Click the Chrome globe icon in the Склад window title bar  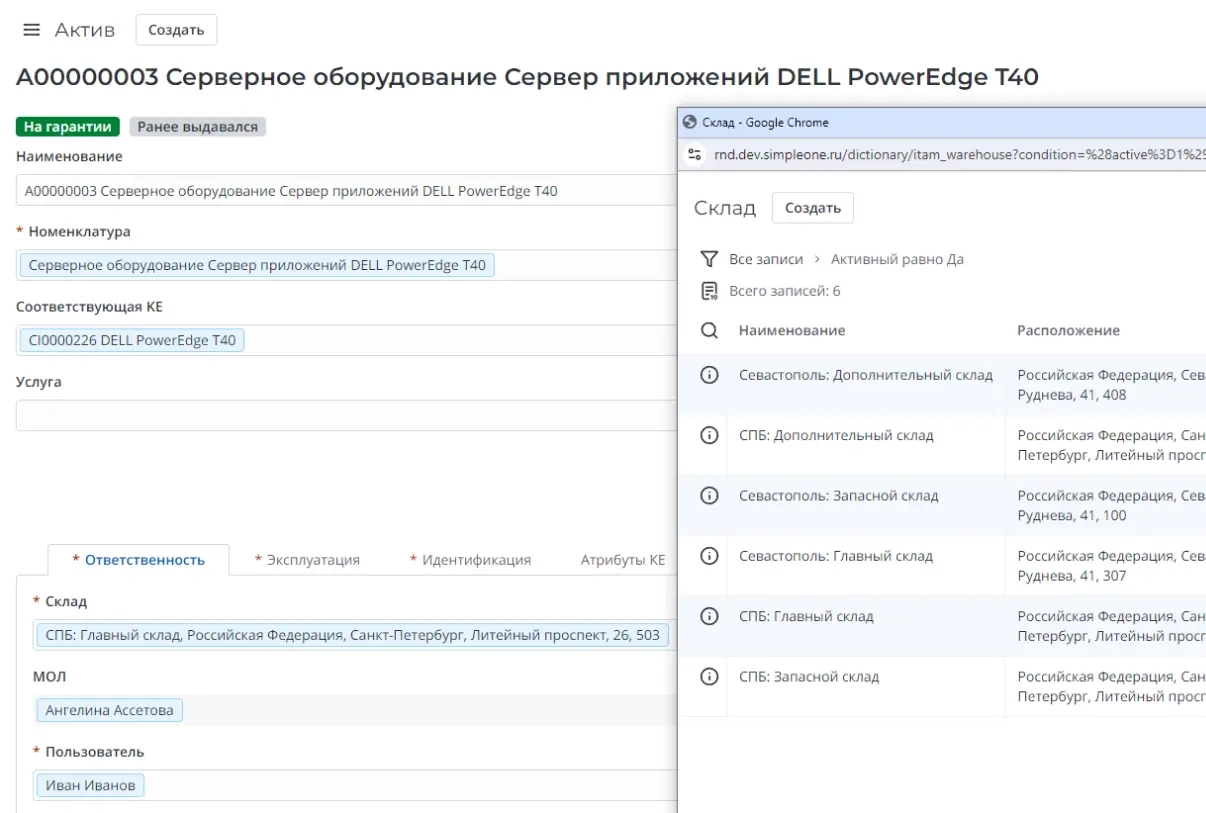click(x=689, y=122)
